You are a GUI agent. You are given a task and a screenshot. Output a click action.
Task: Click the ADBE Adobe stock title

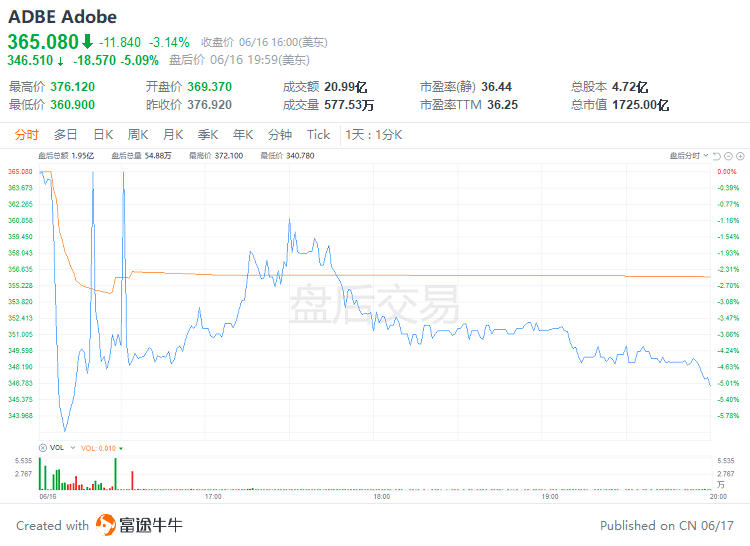[63, 17]
